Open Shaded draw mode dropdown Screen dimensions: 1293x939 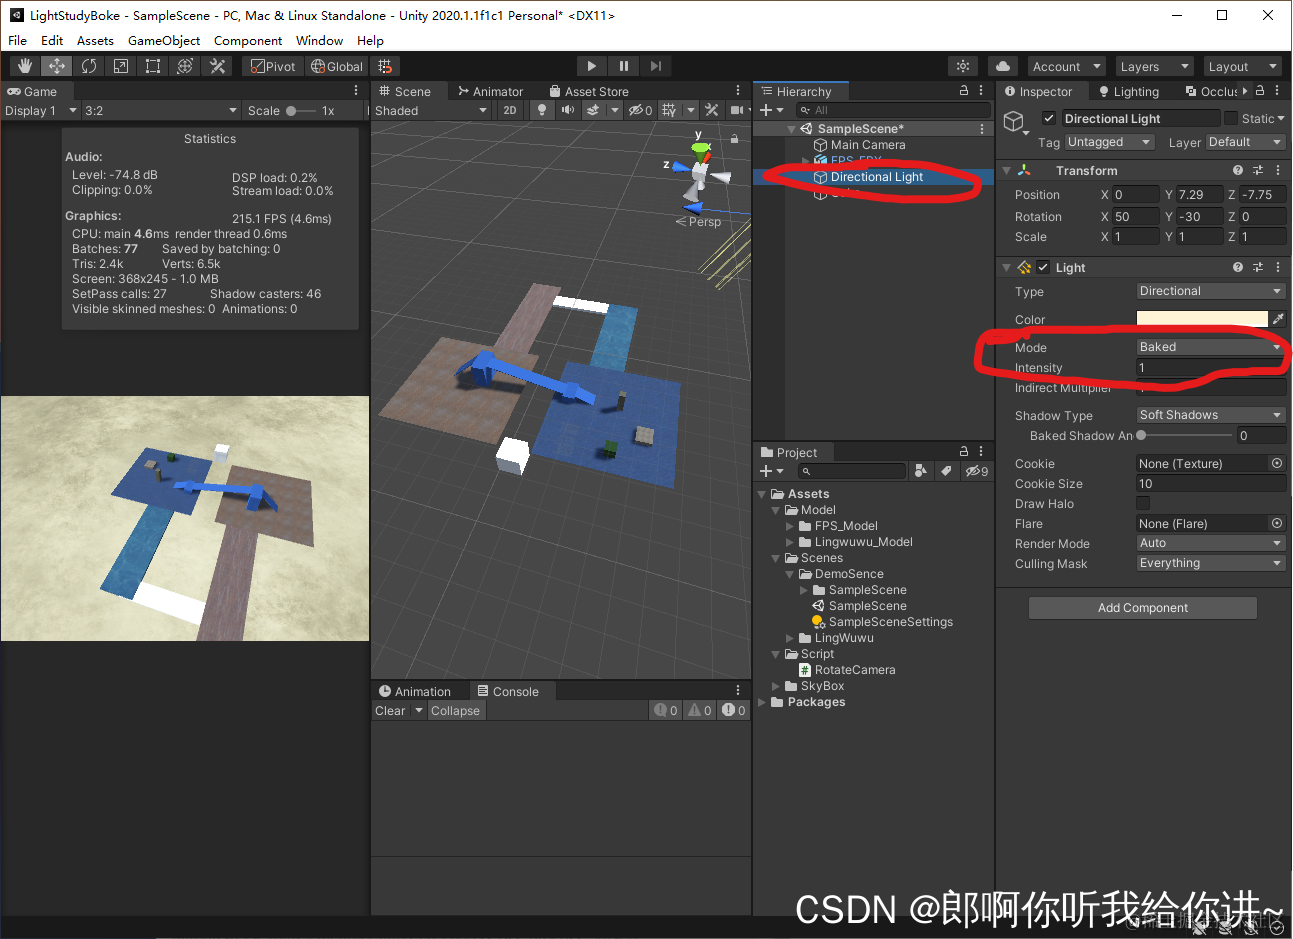(x=431, y=110)
